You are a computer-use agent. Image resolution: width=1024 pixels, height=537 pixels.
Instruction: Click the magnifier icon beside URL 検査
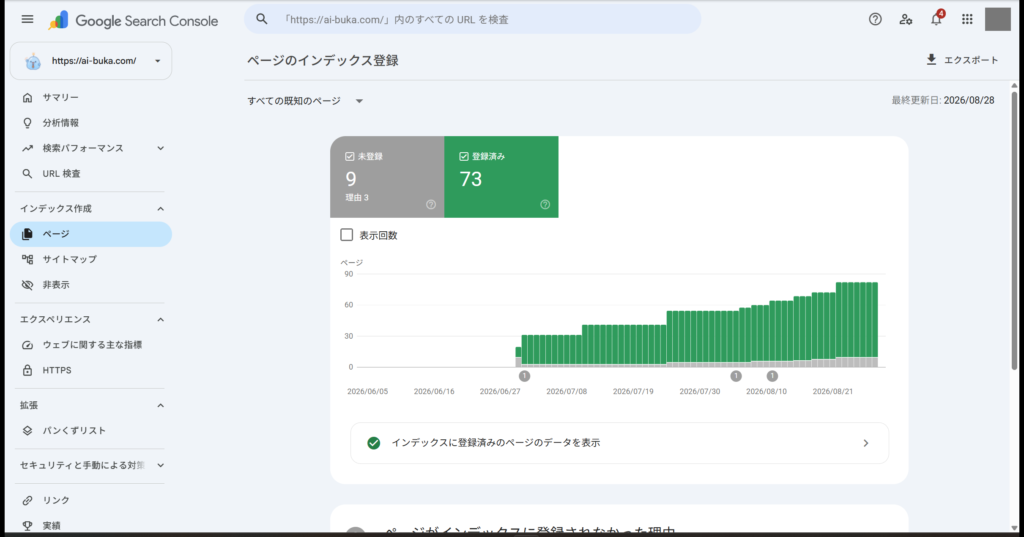(x=27, y=174)
